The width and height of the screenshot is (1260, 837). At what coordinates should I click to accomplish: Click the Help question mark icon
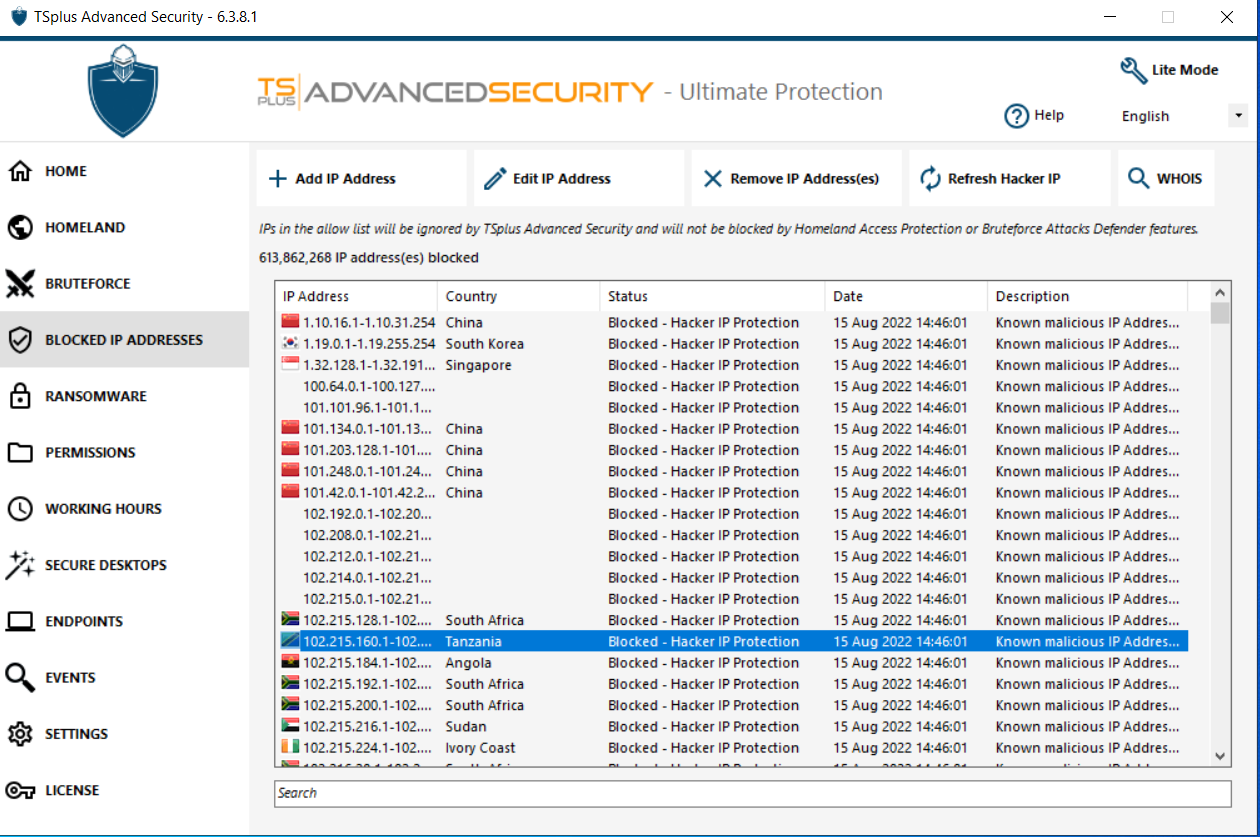(1017, 116)
